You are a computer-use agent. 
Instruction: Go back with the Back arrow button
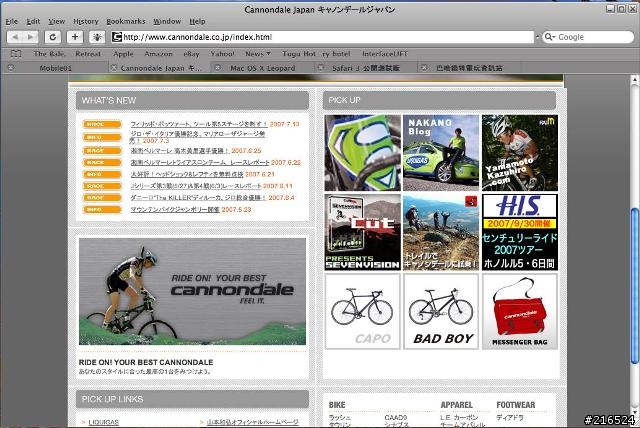[x=15, y=37]
